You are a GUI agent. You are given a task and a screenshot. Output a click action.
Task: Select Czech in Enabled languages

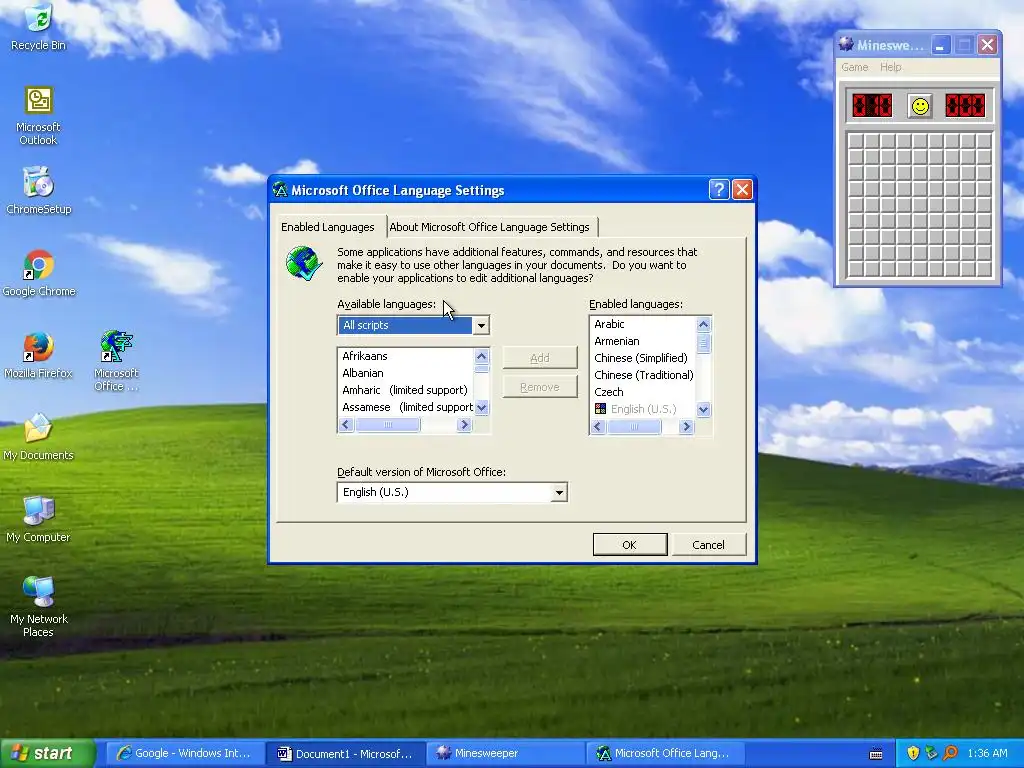pos(643,392)
